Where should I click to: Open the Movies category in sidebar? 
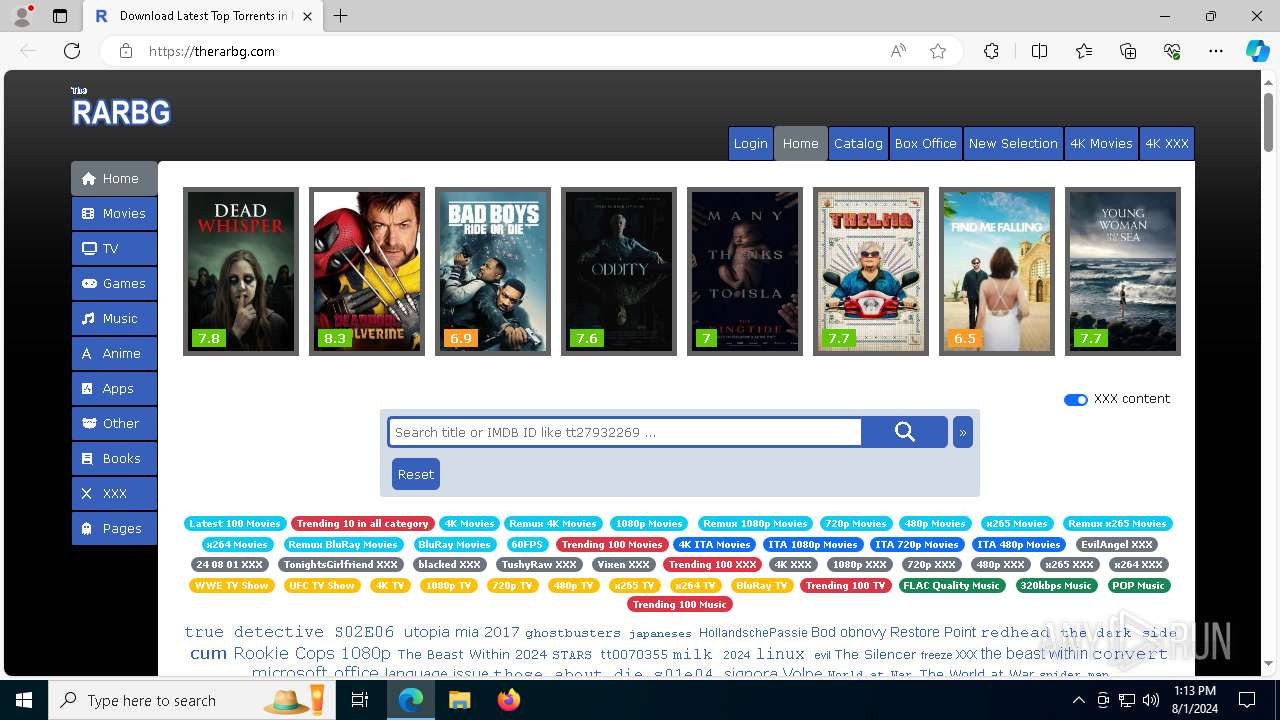[x=114, y=213]
